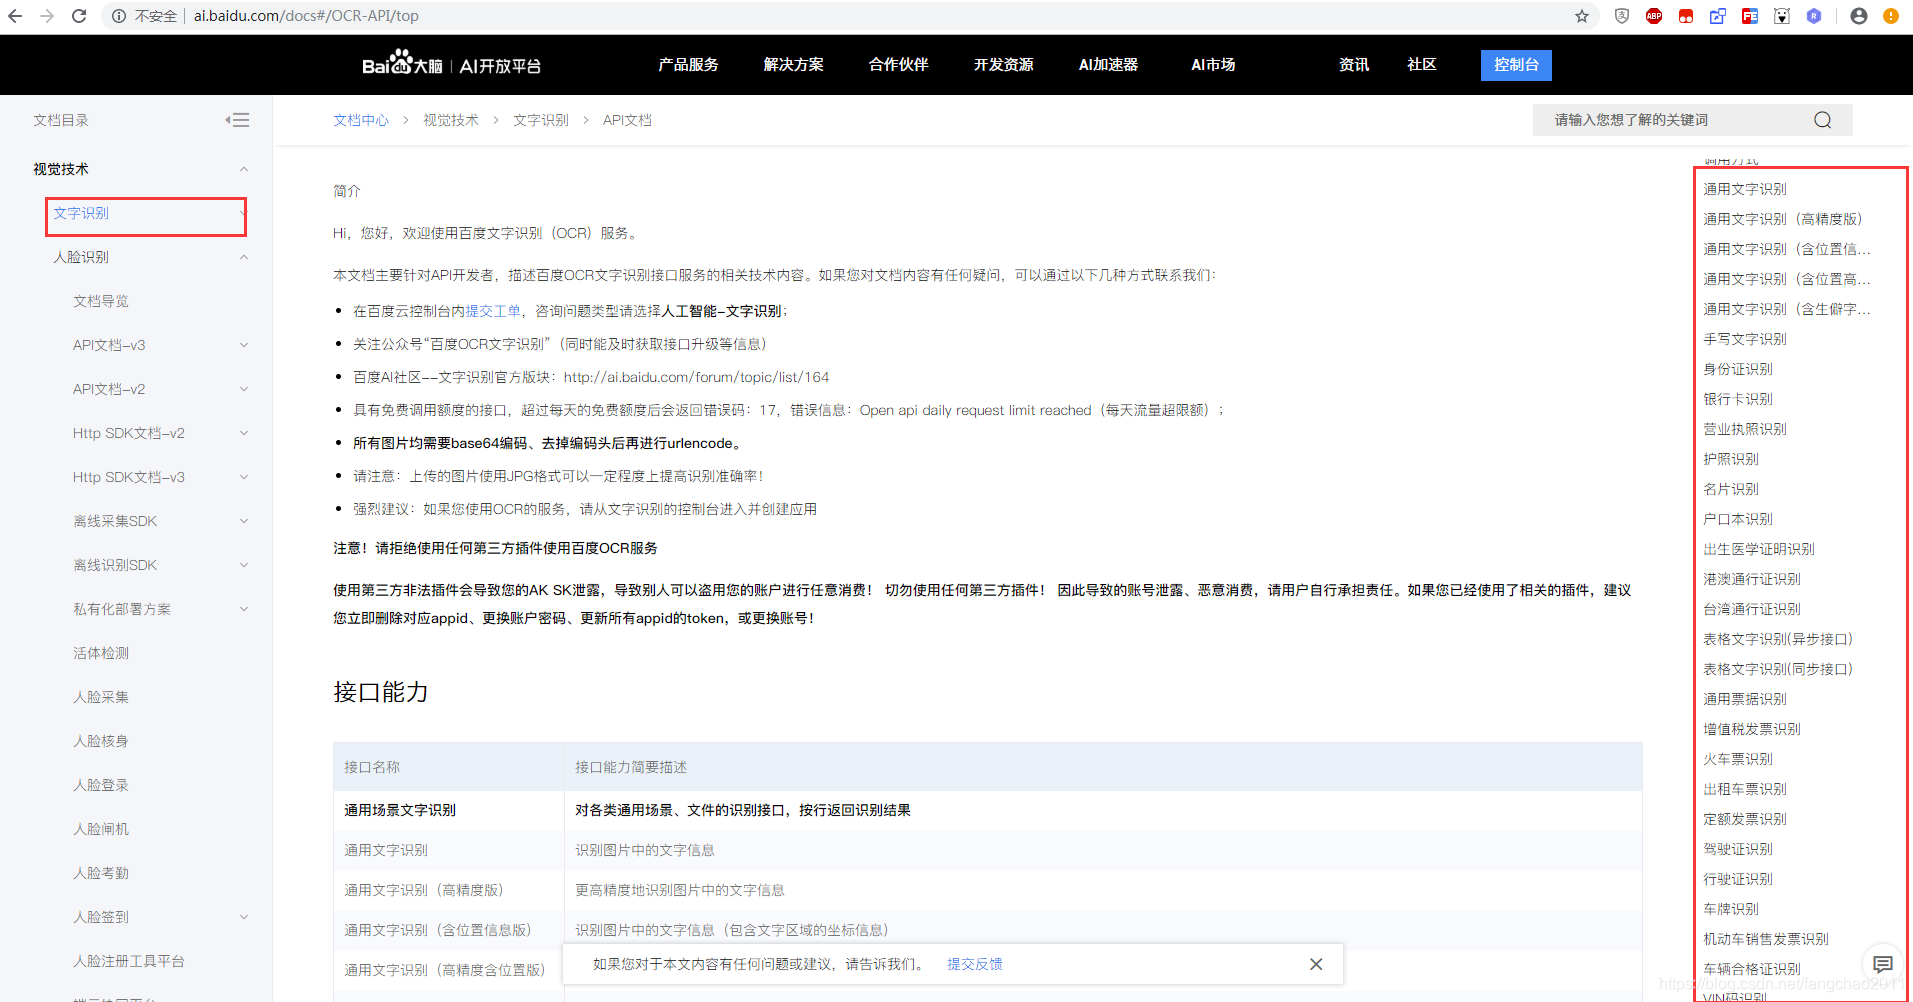The image size is (1913, 1002).
Task: Reload the current browser page
Action: click(x=79, y=16)
